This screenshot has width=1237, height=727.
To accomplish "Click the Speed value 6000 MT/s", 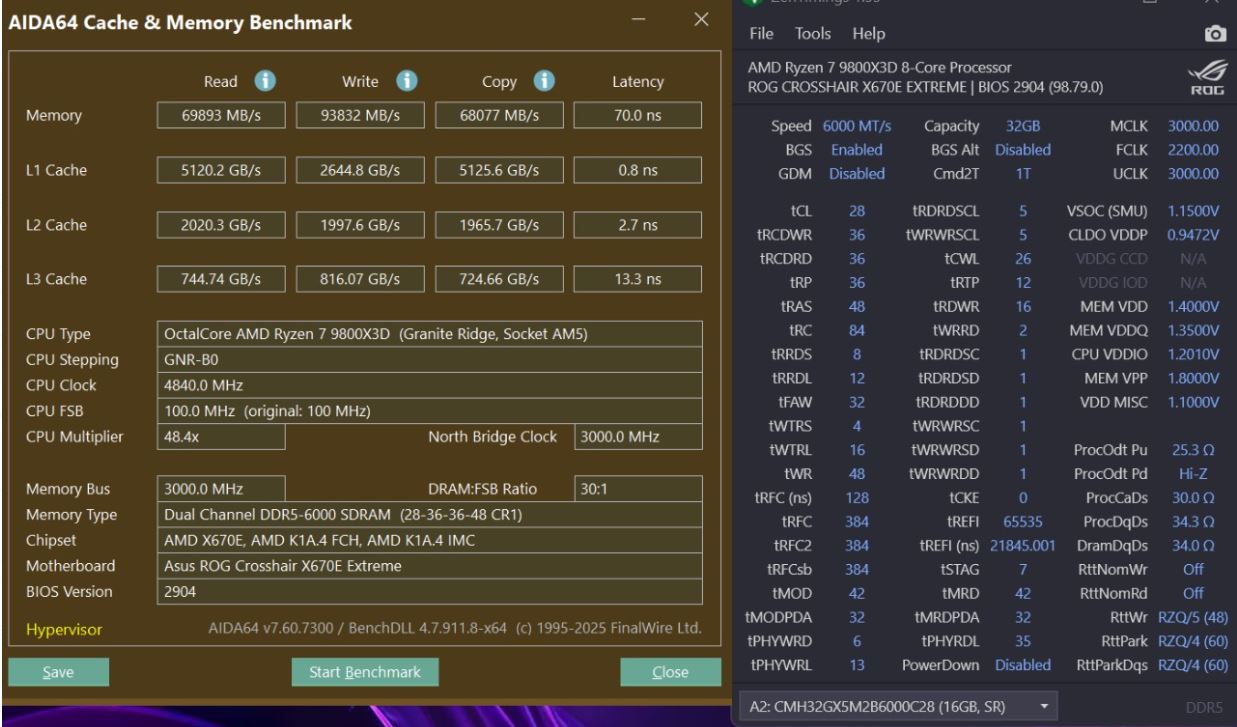I will tap(857, 127).
